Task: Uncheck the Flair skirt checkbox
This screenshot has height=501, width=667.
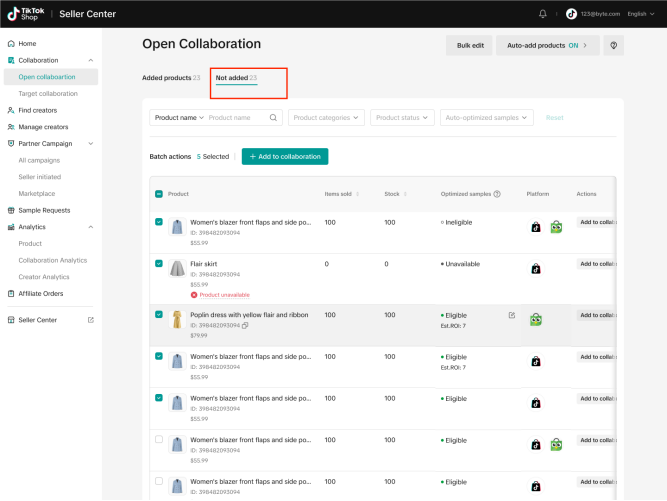Action: click(x=159, y=264)
